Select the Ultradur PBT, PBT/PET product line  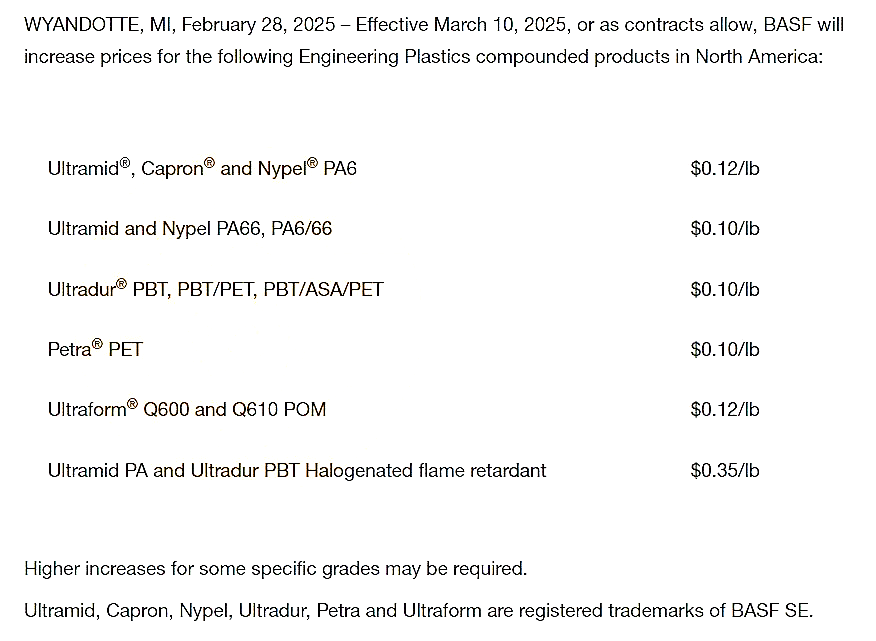(215, 290)
